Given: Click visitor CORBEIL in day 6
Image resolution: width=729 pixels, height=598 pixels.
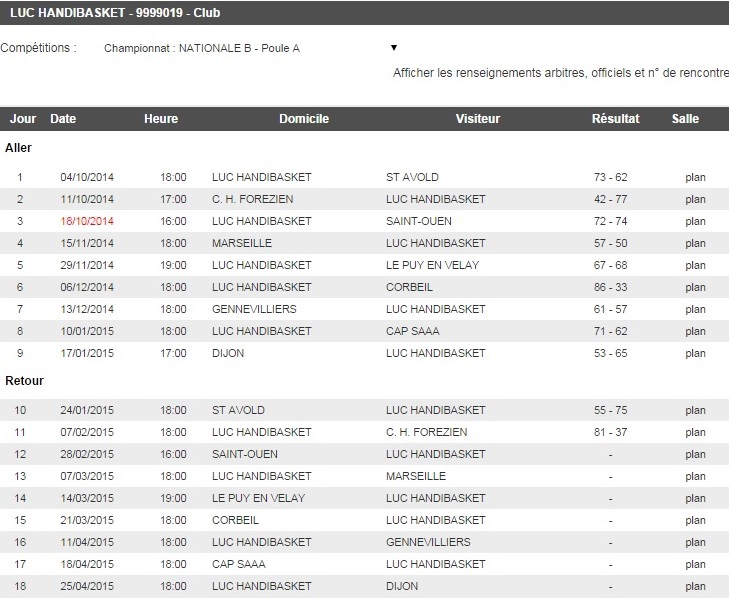Looking at the screenshot, I should [409, 287].
